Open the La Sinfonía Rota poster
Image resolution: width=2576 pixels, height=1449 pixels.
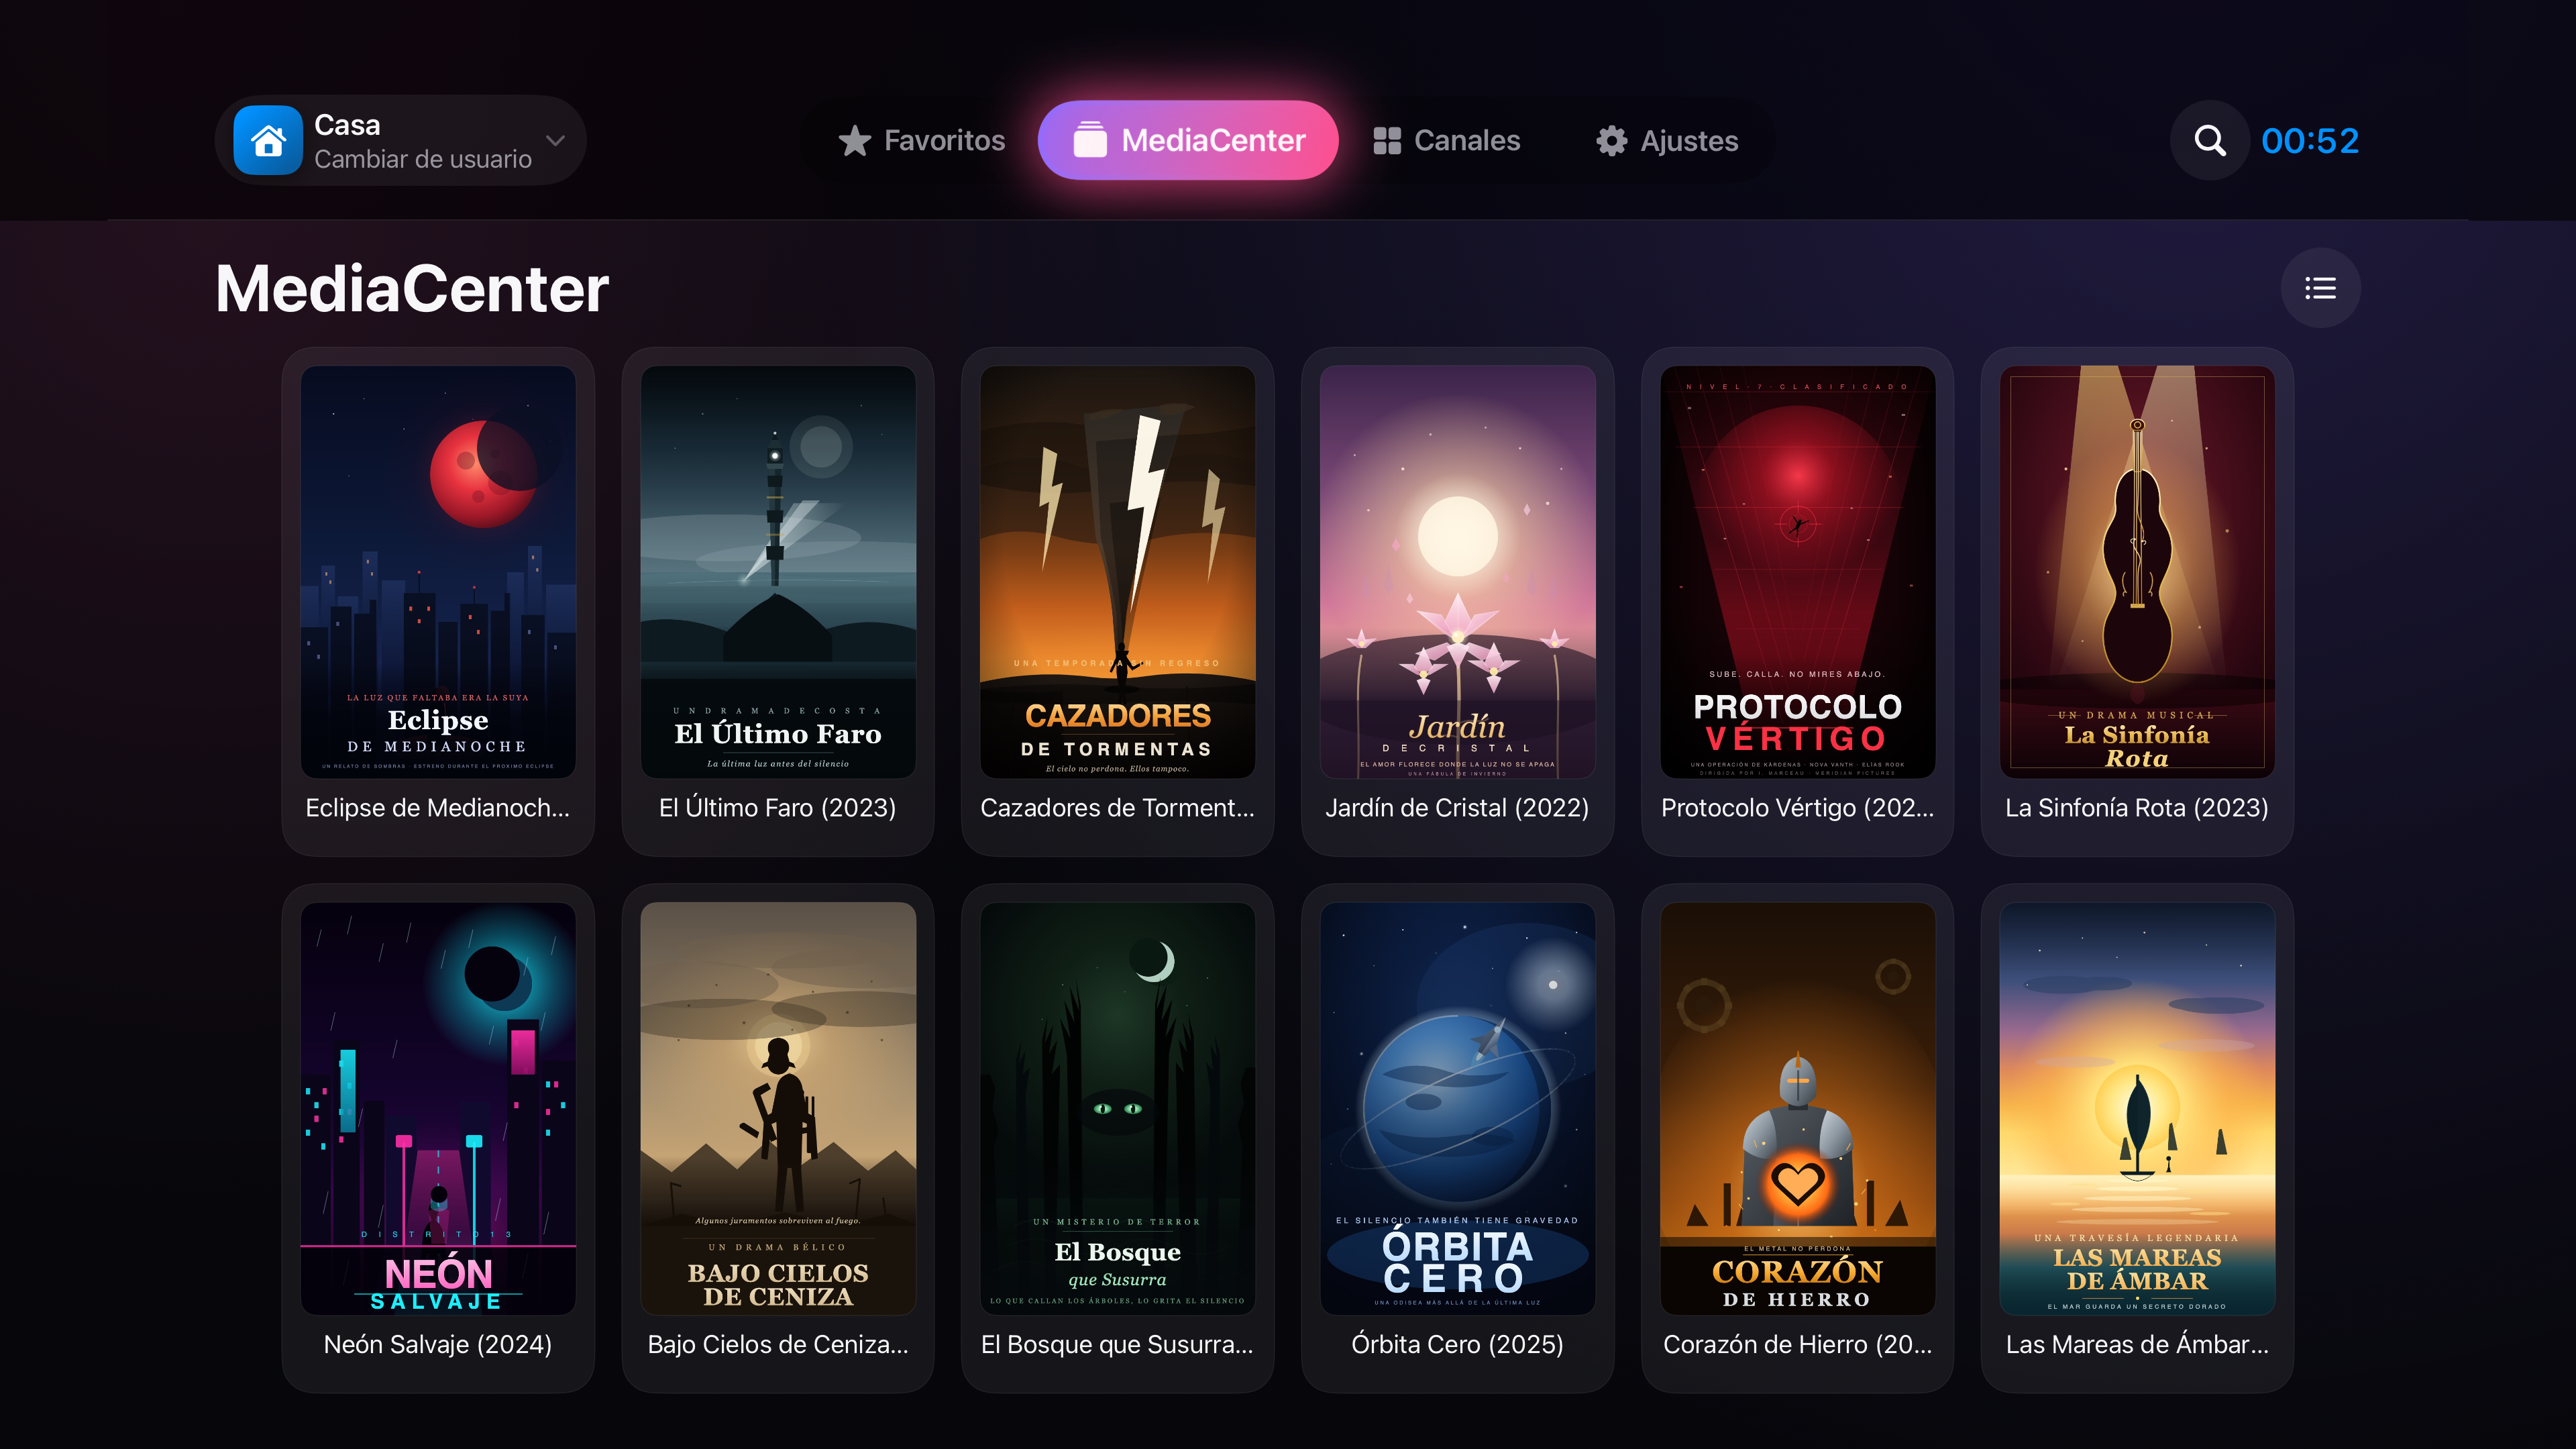[x=2138, y=572]
